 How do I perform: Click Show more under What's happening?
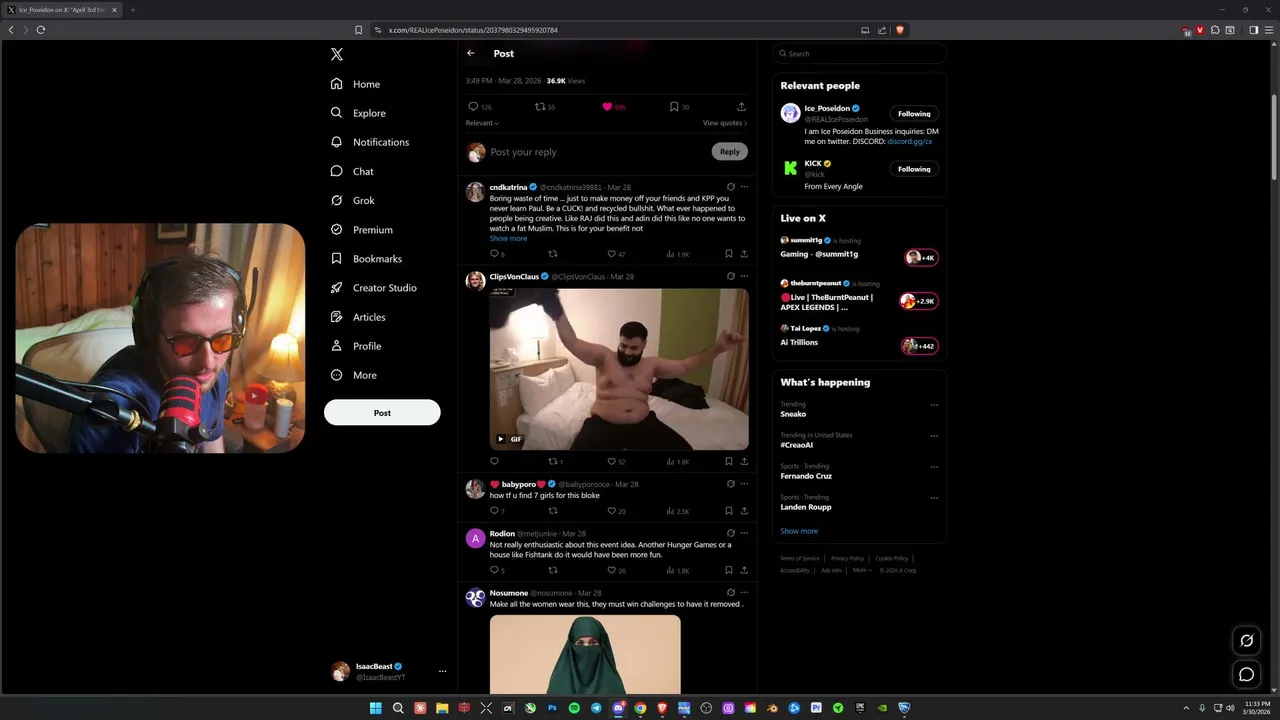[799, 531]
